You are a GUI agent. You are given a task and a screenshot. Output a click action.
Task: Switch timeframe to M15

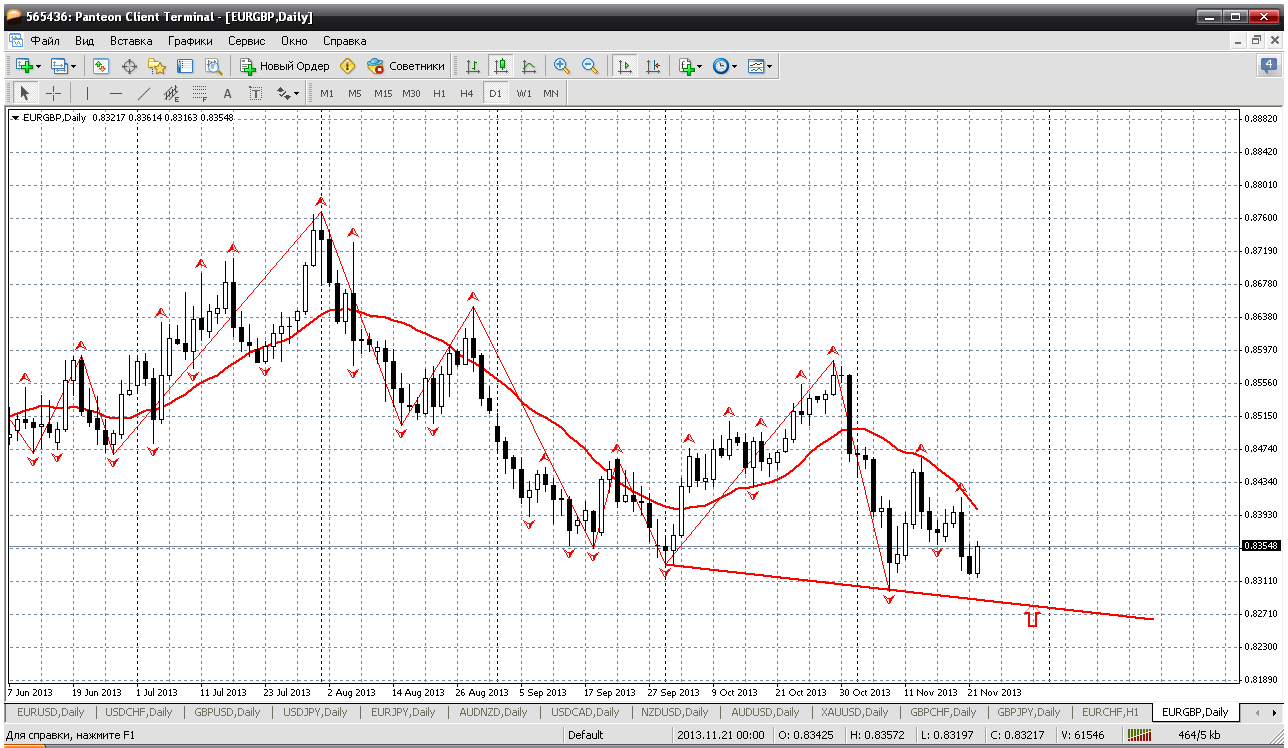coord(383,93)
